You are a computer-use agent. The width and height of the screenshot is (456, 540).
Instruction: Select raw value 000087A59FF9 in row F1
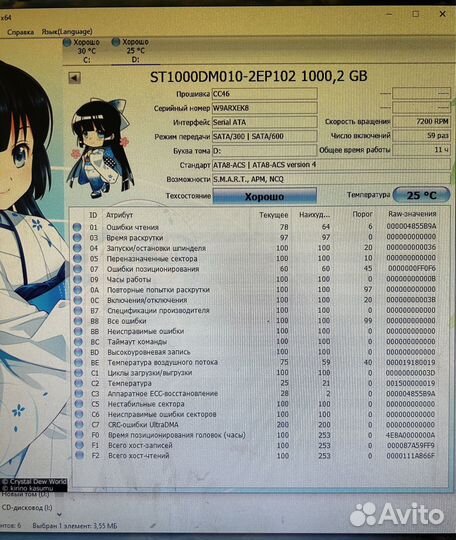411,445
